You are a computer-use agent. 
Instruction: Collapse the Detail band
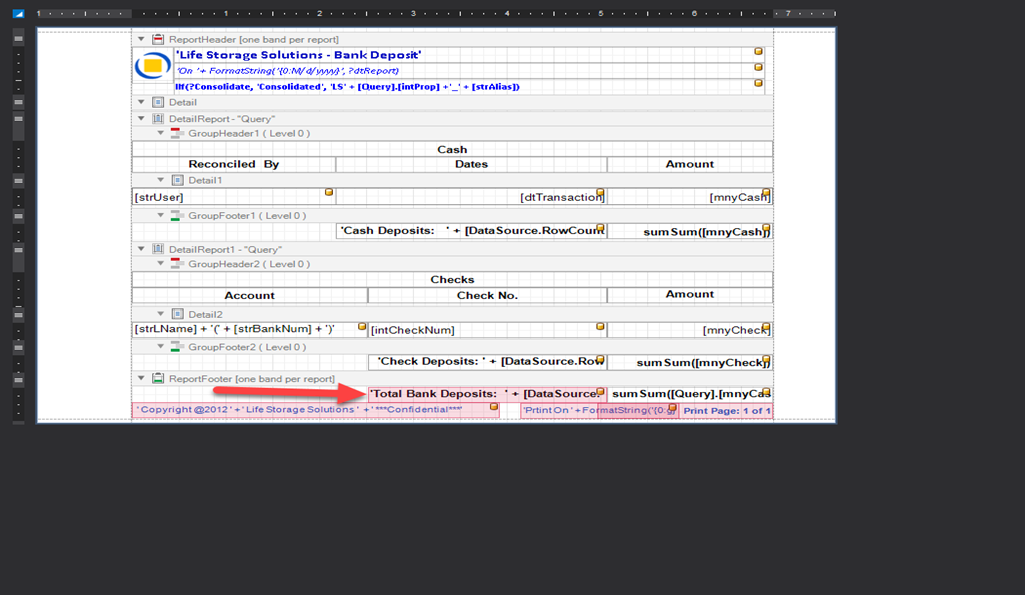point(141,102)
